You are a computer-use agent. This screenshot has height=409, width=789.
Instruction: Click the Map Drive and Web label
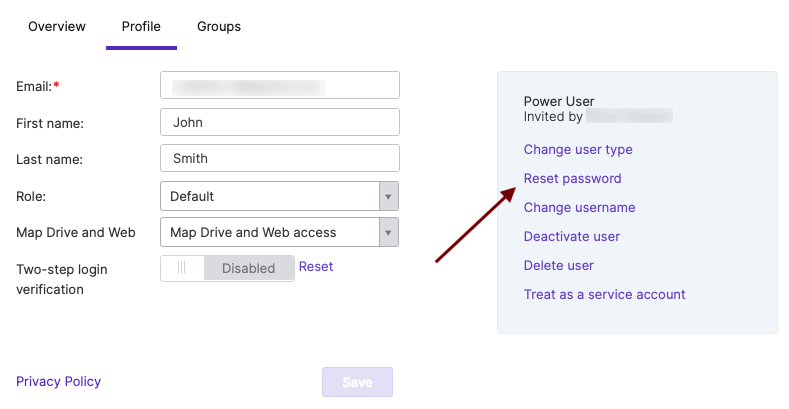pos(76,232)
